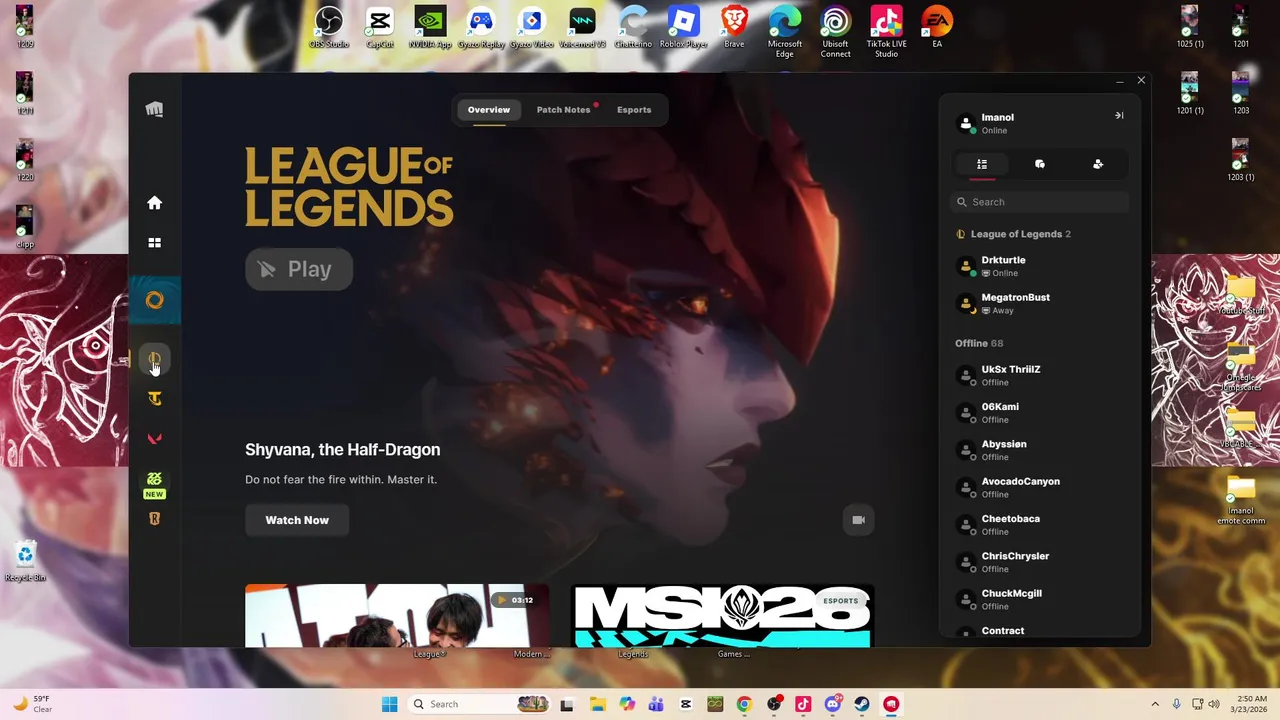Launch OBS Studio from the desktop
Screen dimensions: 1280x720
(329, 28)
